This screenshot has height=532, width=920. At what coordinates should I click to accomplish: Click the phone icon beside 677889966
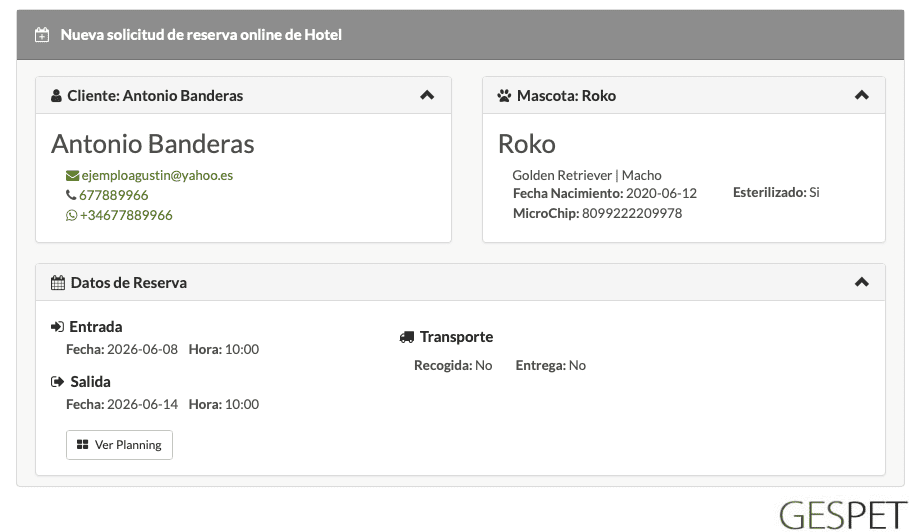71,195
